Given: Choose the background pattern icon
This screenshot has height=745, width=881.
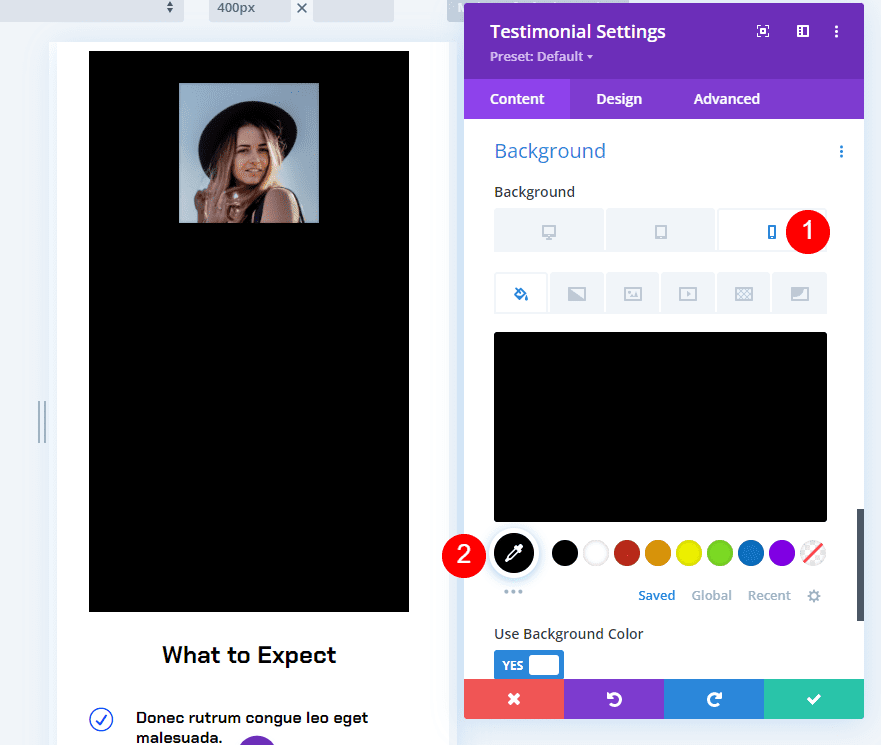Looking at the screenshot, I should (x=743, y=292).
